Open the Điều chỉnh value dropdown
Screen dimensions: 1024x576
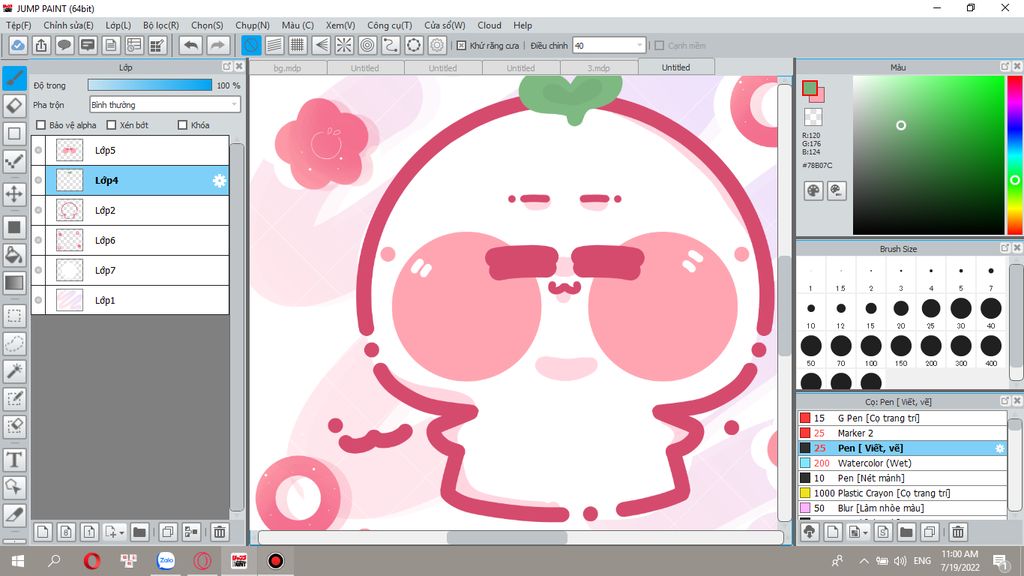(x=609, y=46)
